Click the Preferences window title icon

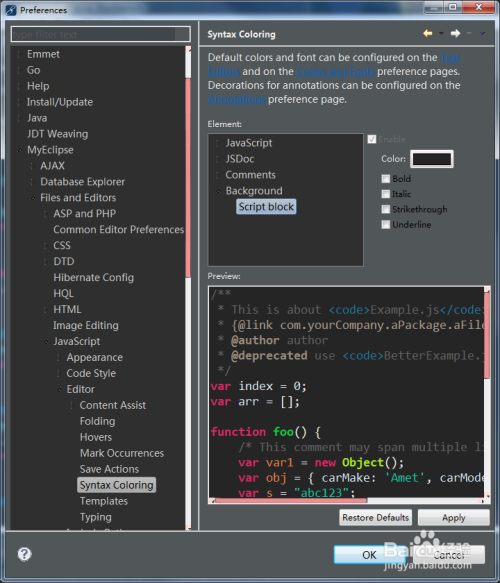(11, 10)
